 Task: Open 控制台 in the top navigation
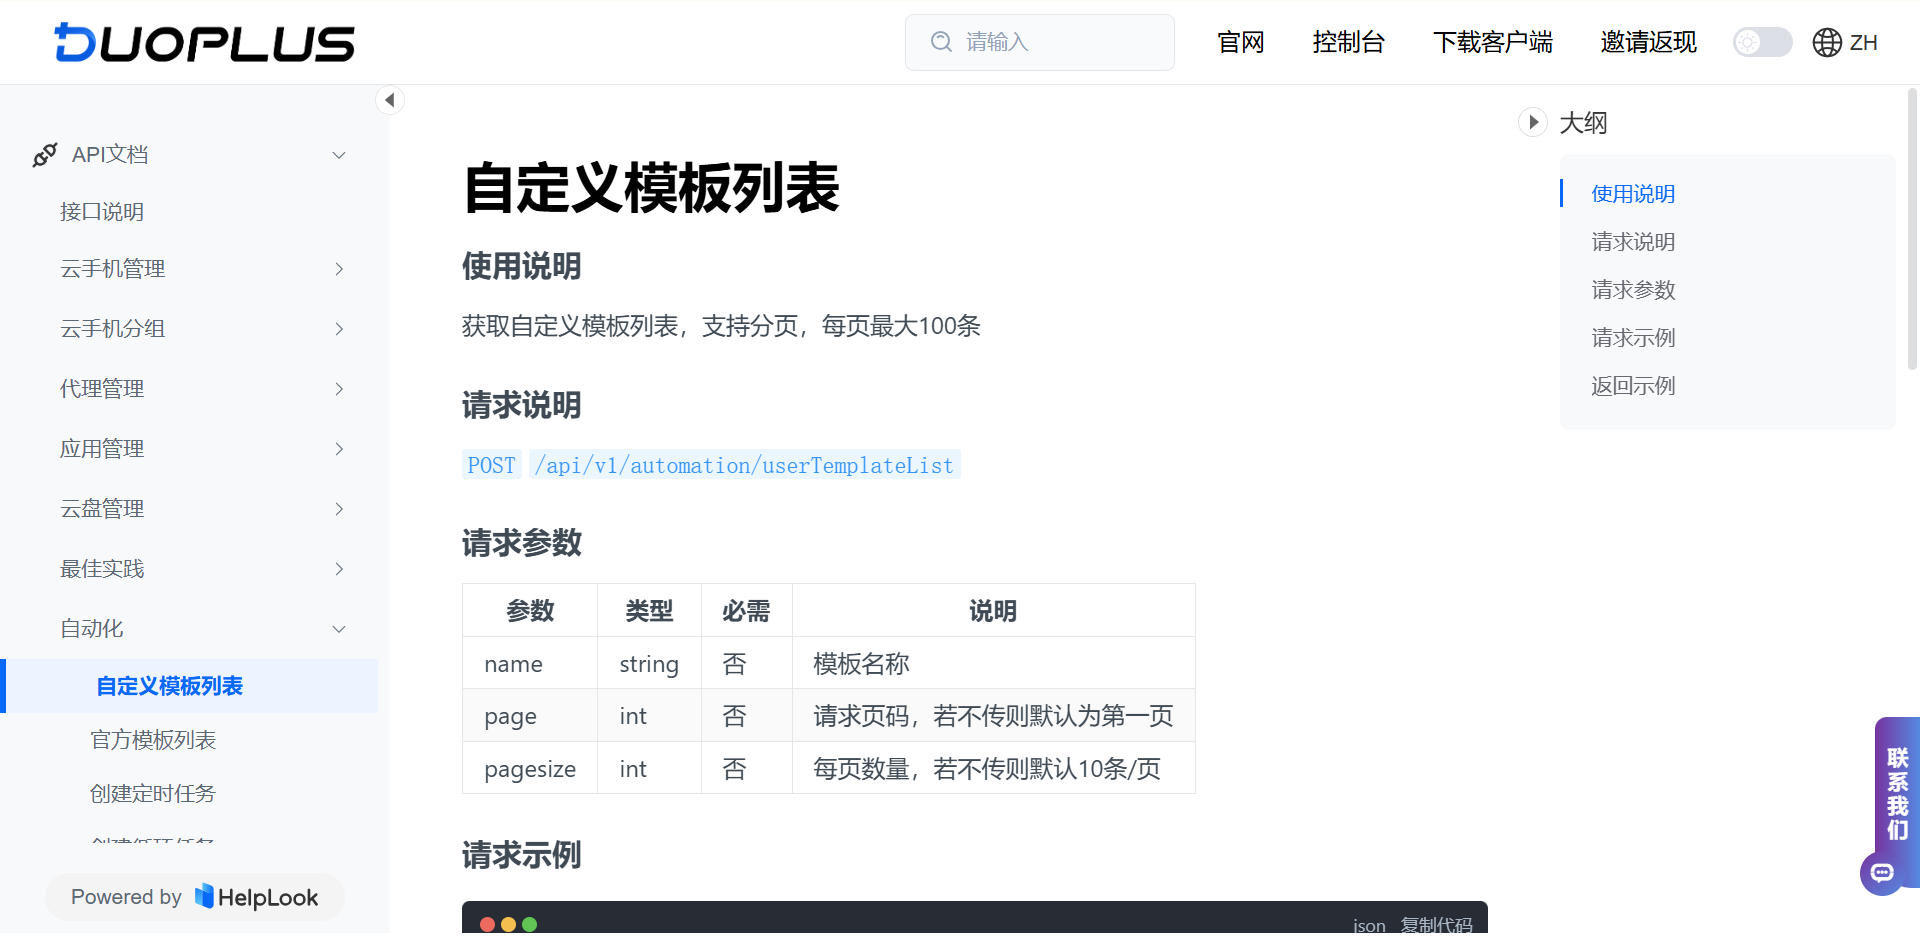[x=1349, y=42]
